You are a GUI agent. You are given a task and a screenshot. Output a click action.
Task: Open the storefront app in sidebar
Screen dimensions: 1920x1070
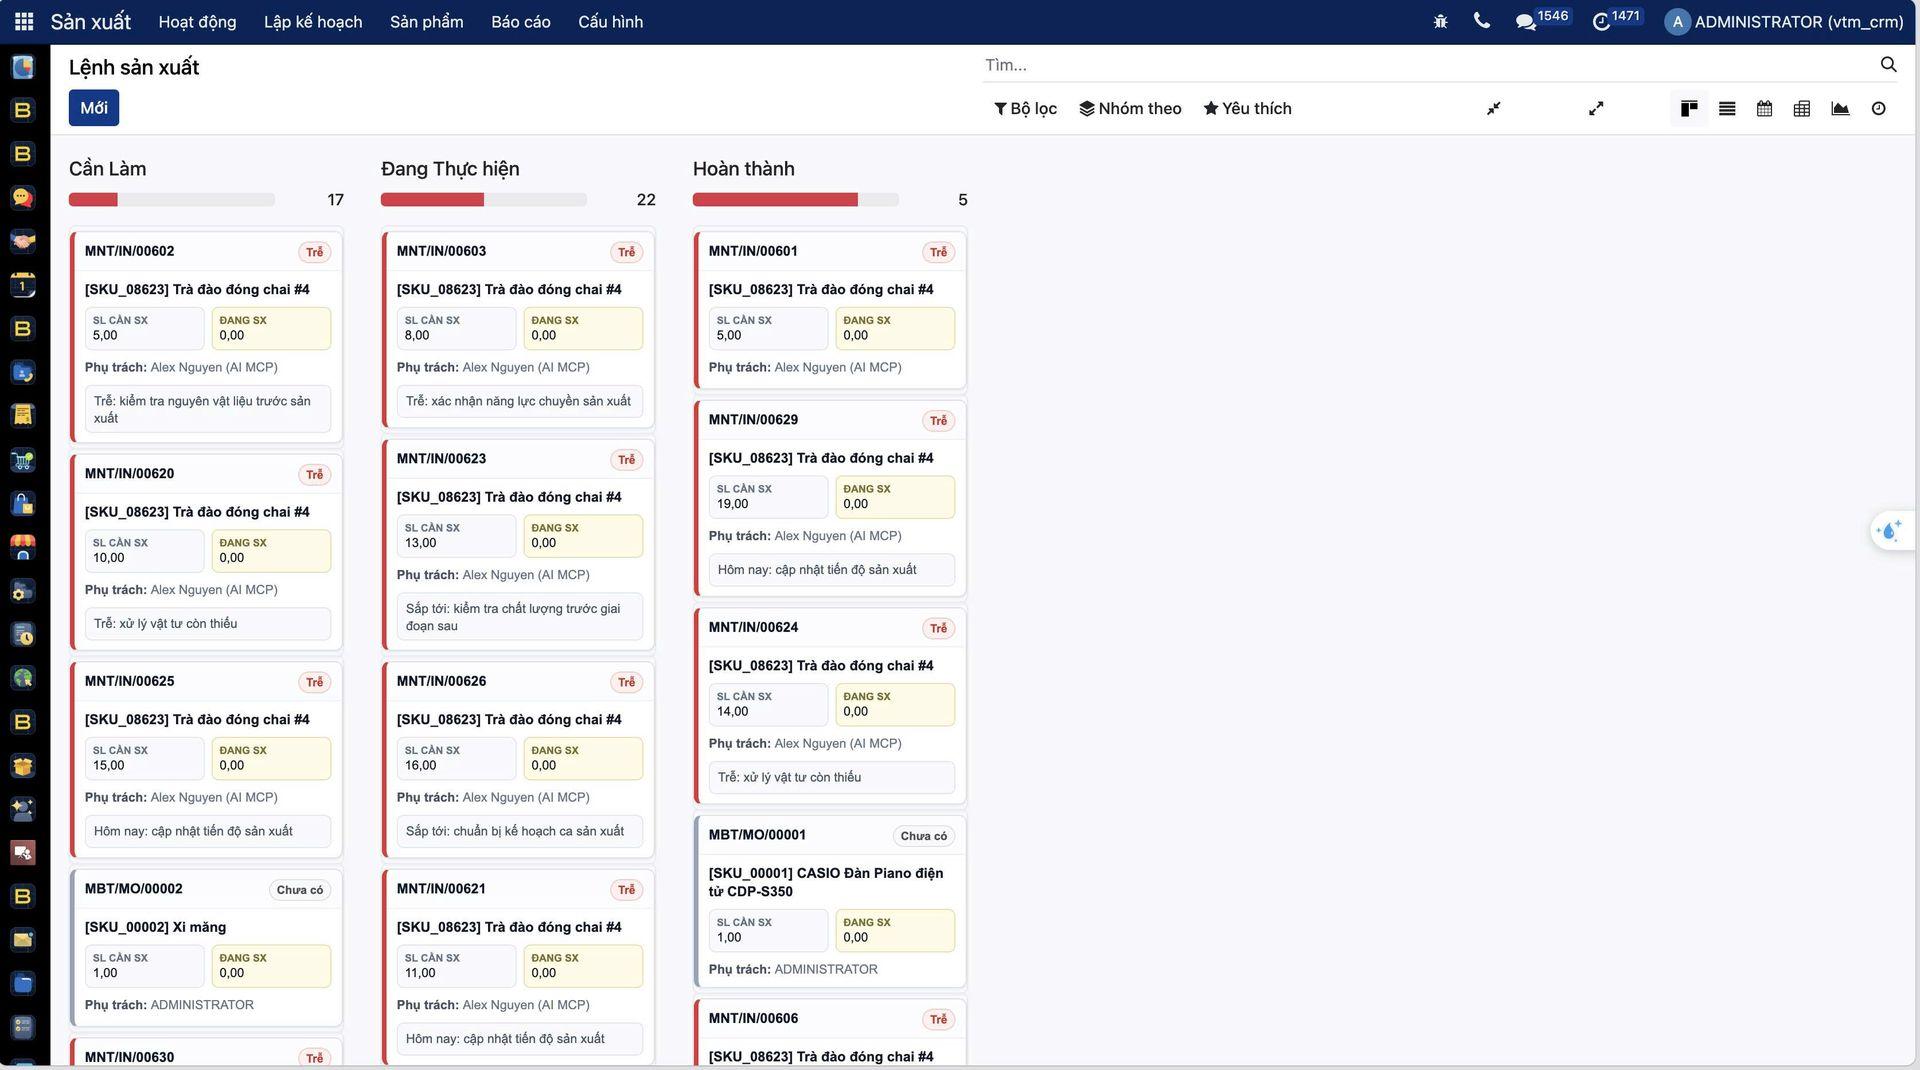pyautogui.click(x=22, y=547)
